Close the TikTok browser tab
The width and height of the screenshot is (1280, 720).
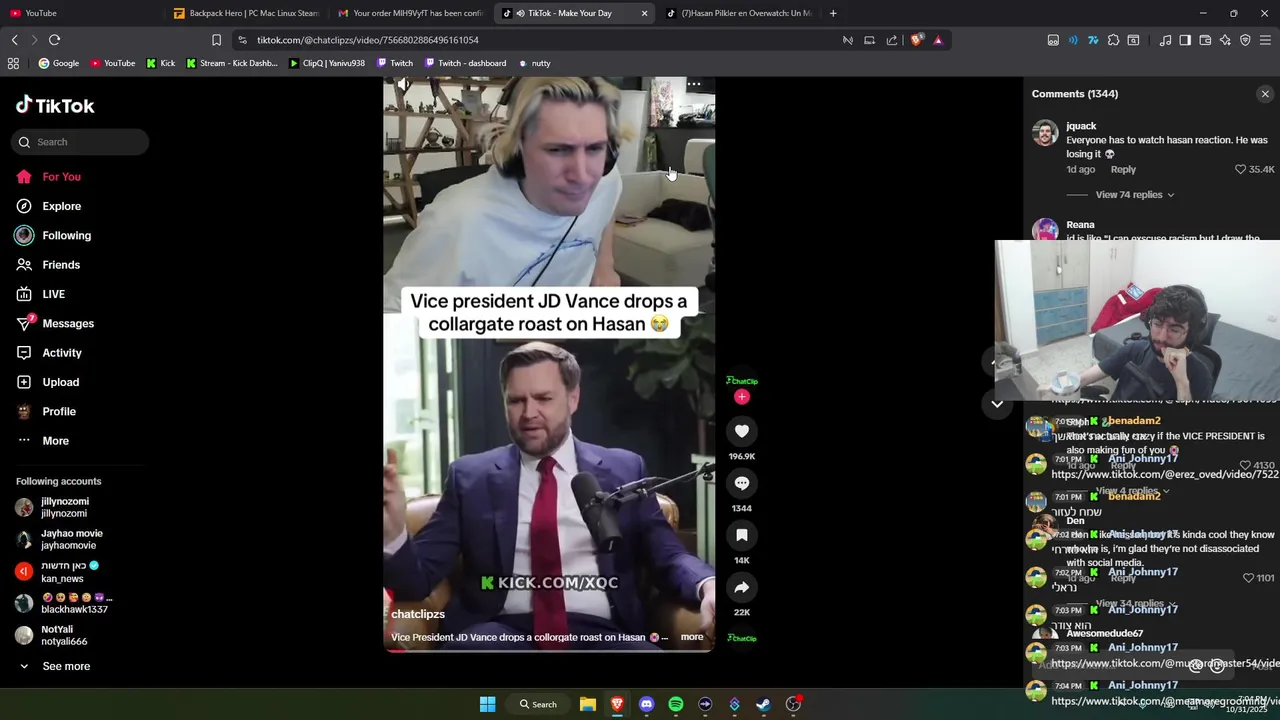644,13
